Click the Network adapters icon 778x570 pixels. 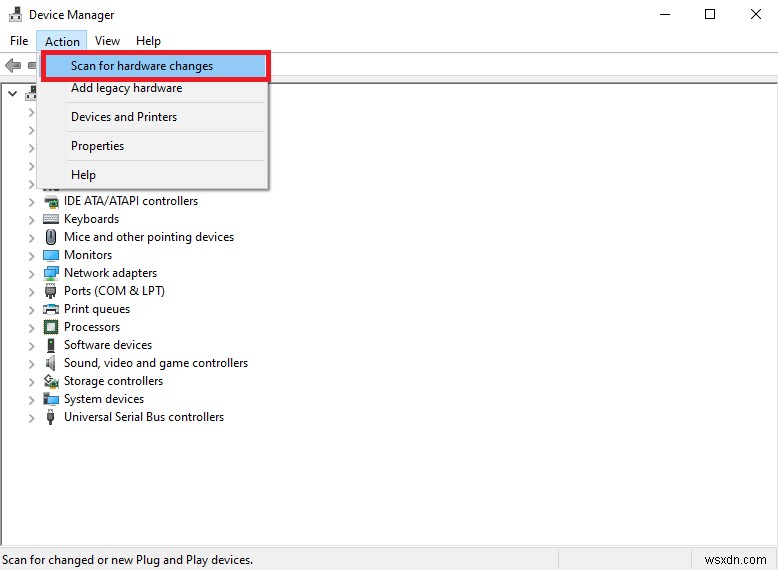click(51, 273)
